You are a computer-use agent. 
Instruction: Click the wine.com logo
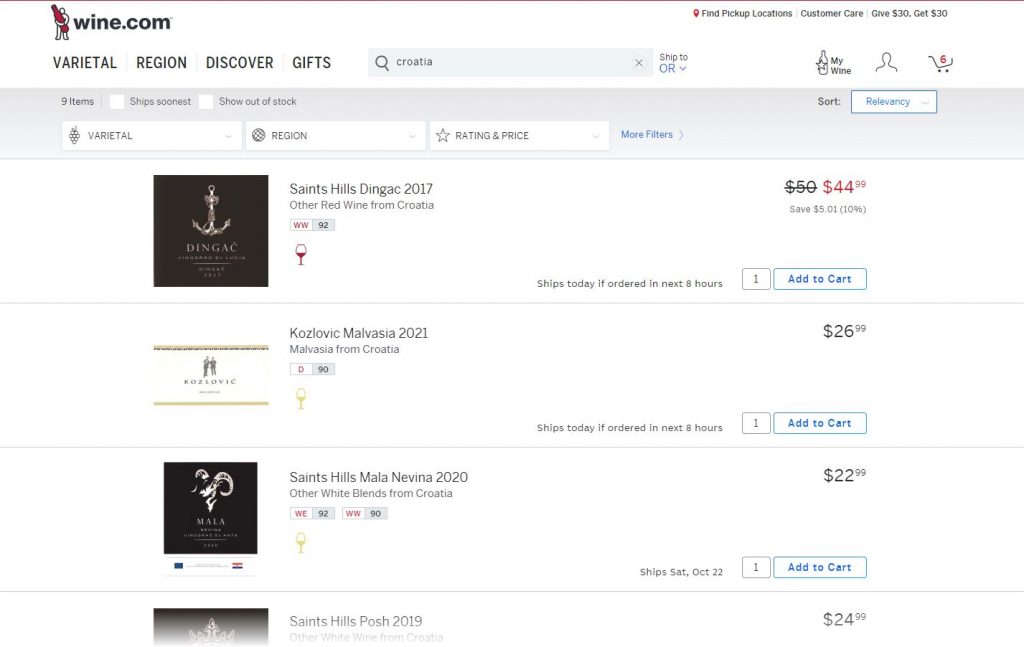pyautogui.click(x=111, y=22)
